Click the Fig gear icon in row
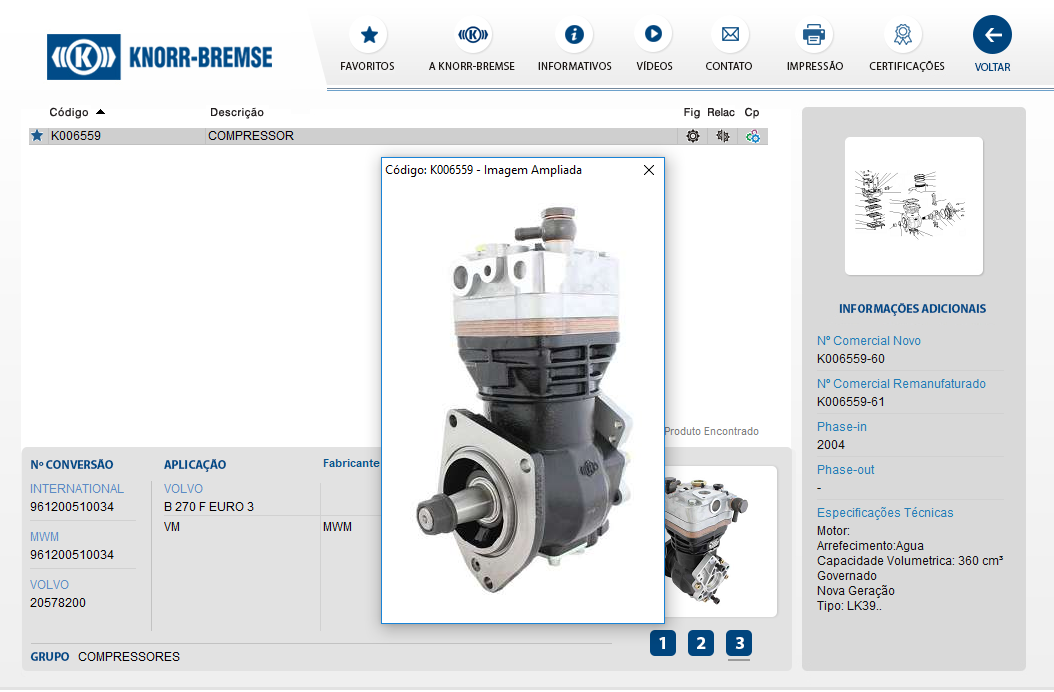The width and height of the screenshot is (1054, 692). click(x=692, y=136)
